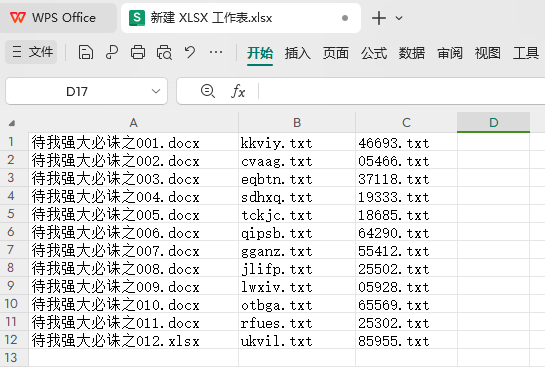
Task: Open the 数据 ribbon tab
Action: click(412, 53)
